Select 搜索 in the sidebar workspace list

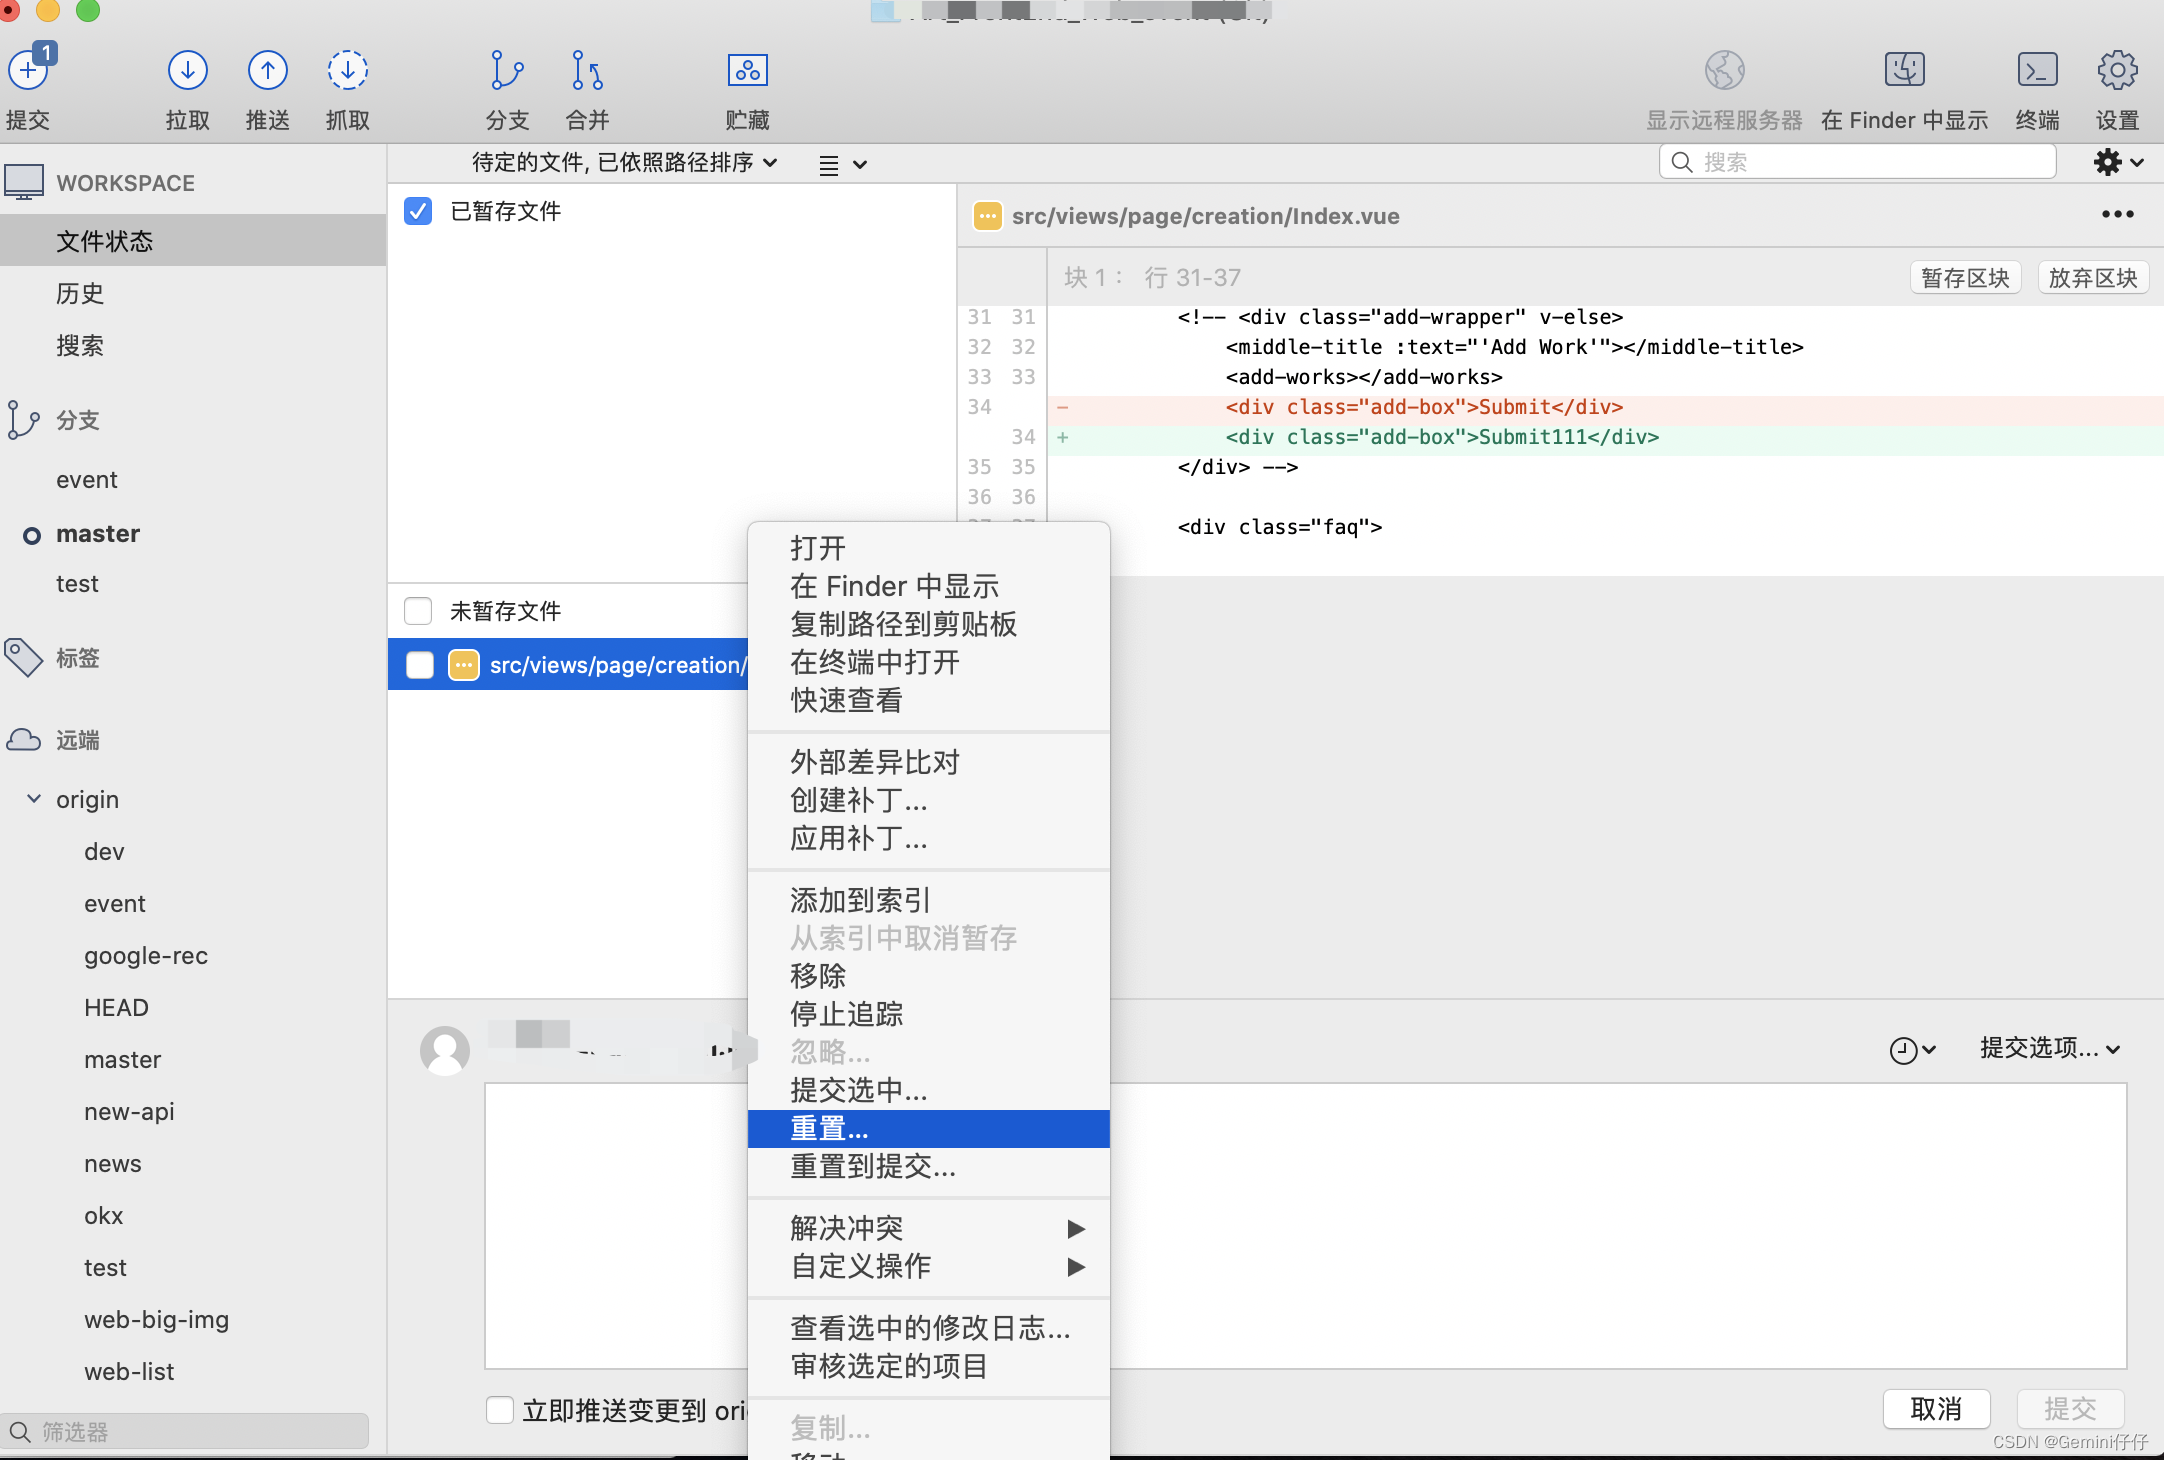(193, 345)
